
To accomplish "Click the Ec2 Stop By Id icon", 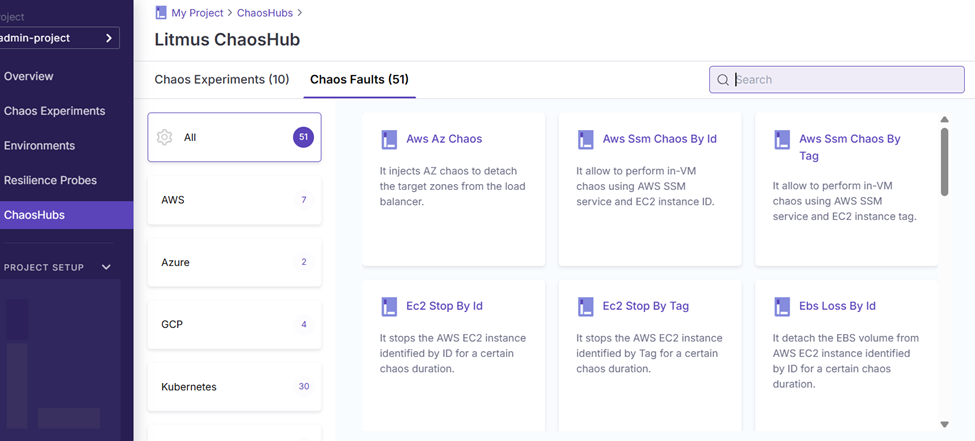I will coord(389,306).
